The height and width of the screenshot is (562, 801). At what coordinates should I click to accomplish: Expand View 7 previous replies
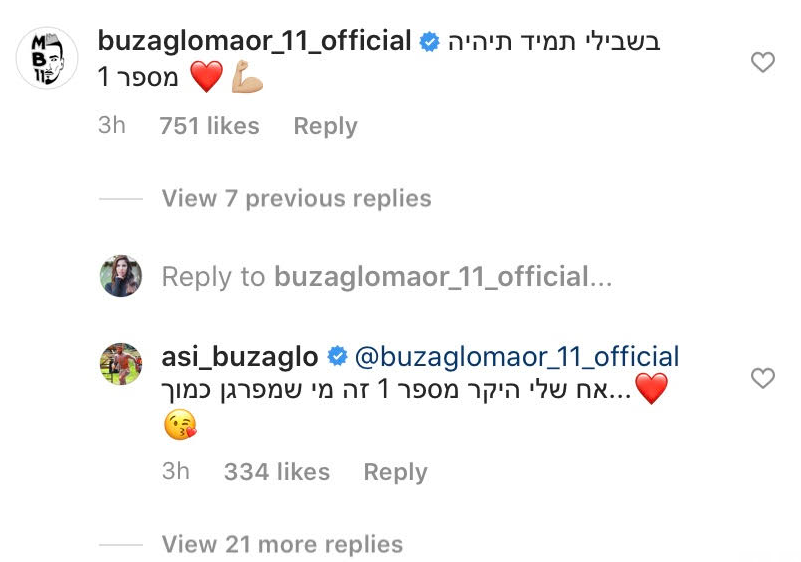[x=296, y=198]
